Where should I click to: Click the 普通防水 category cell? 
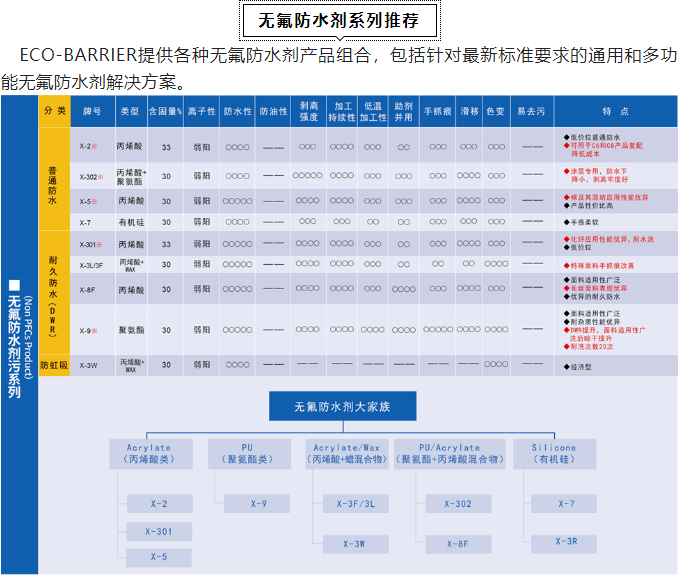(54, 178)
